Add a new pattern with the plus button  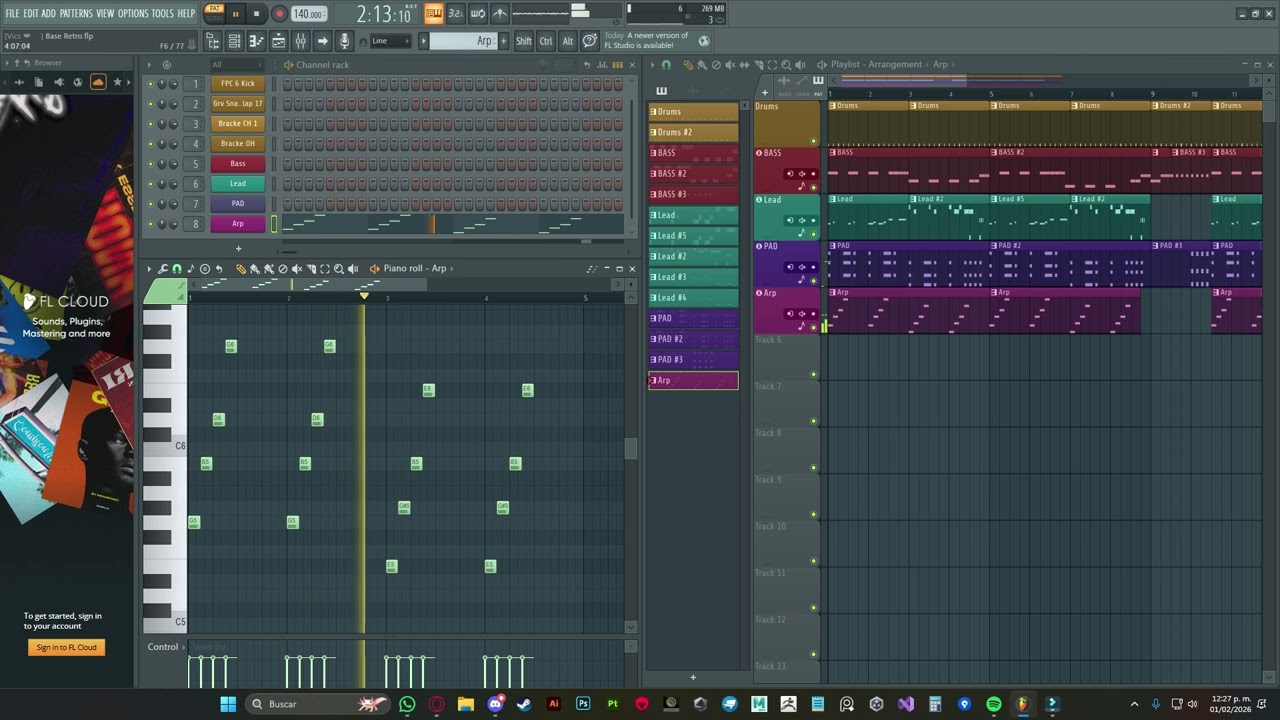[504, 41]
